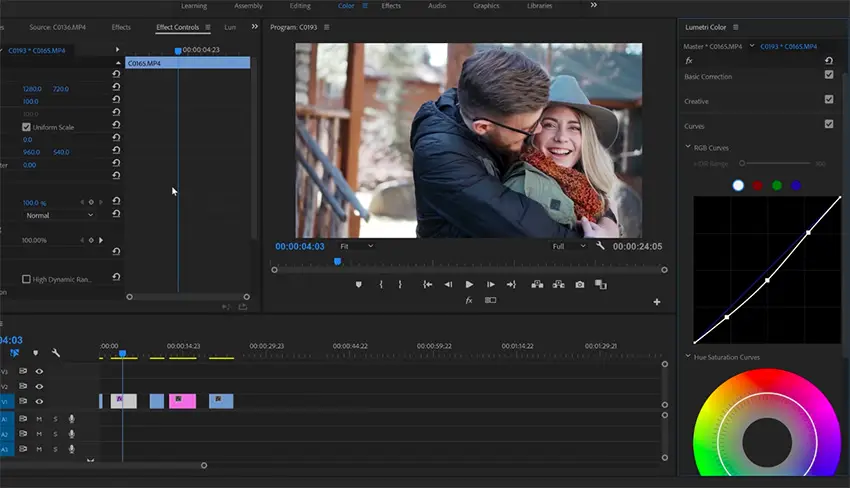Switch to the Audio workspace
850x488 pixels.
coord(437,6)
